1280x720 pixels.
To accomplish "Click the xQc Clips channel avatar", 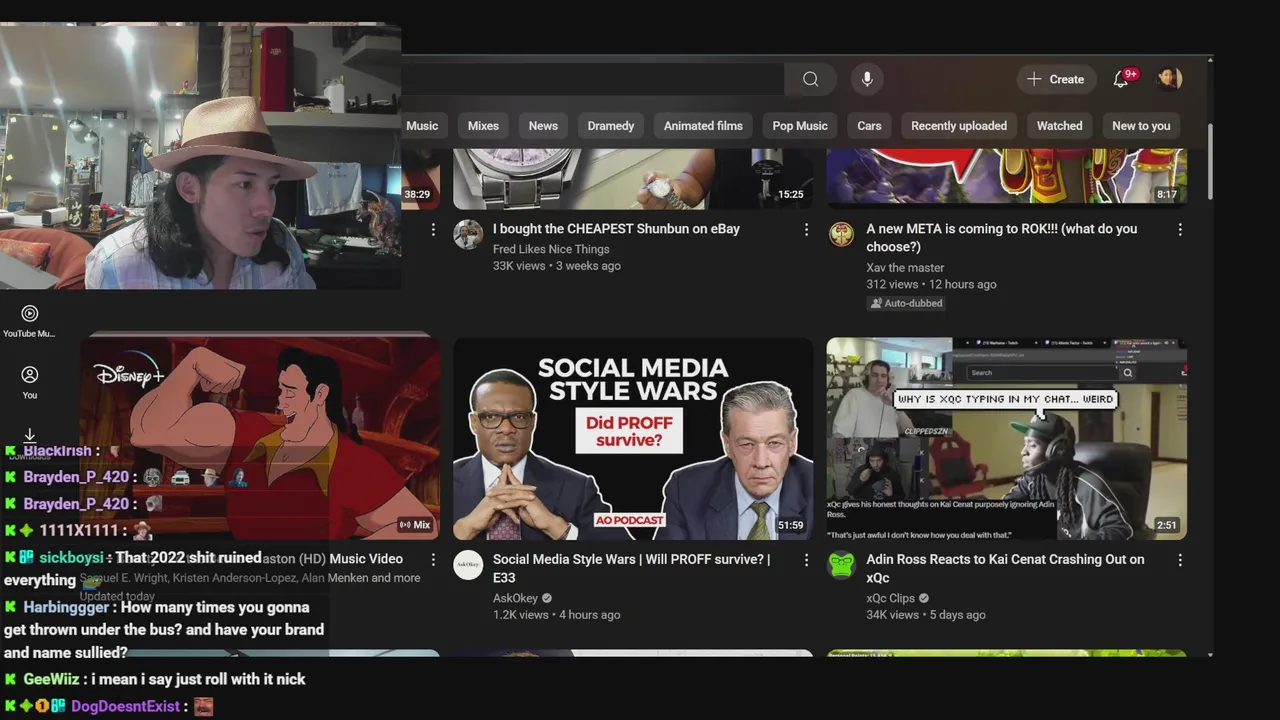I will [x=842, y=565].
